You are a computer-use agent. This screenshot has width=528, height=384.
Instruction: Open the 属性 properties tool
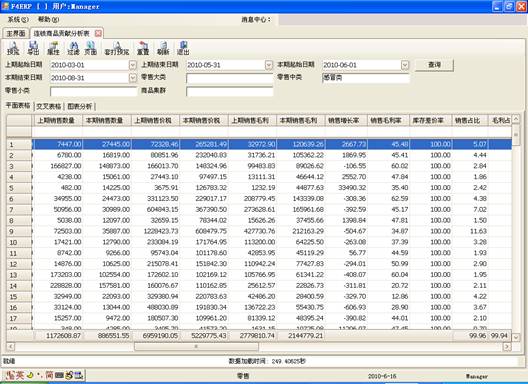coord(53,48)
